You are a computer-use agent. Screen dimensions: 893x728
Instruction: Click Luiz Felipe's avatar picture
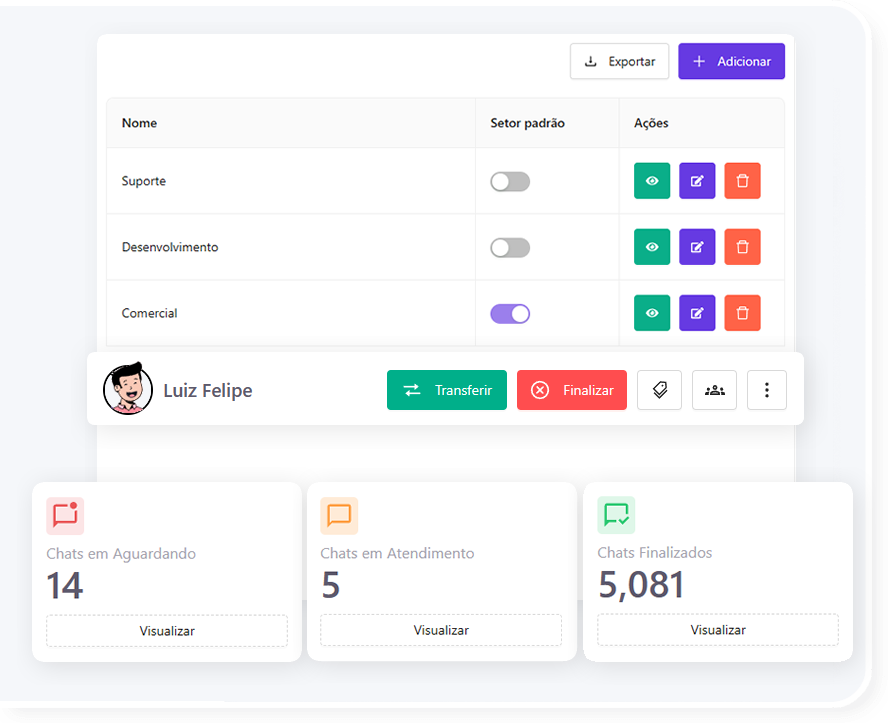tap(128, 388)
